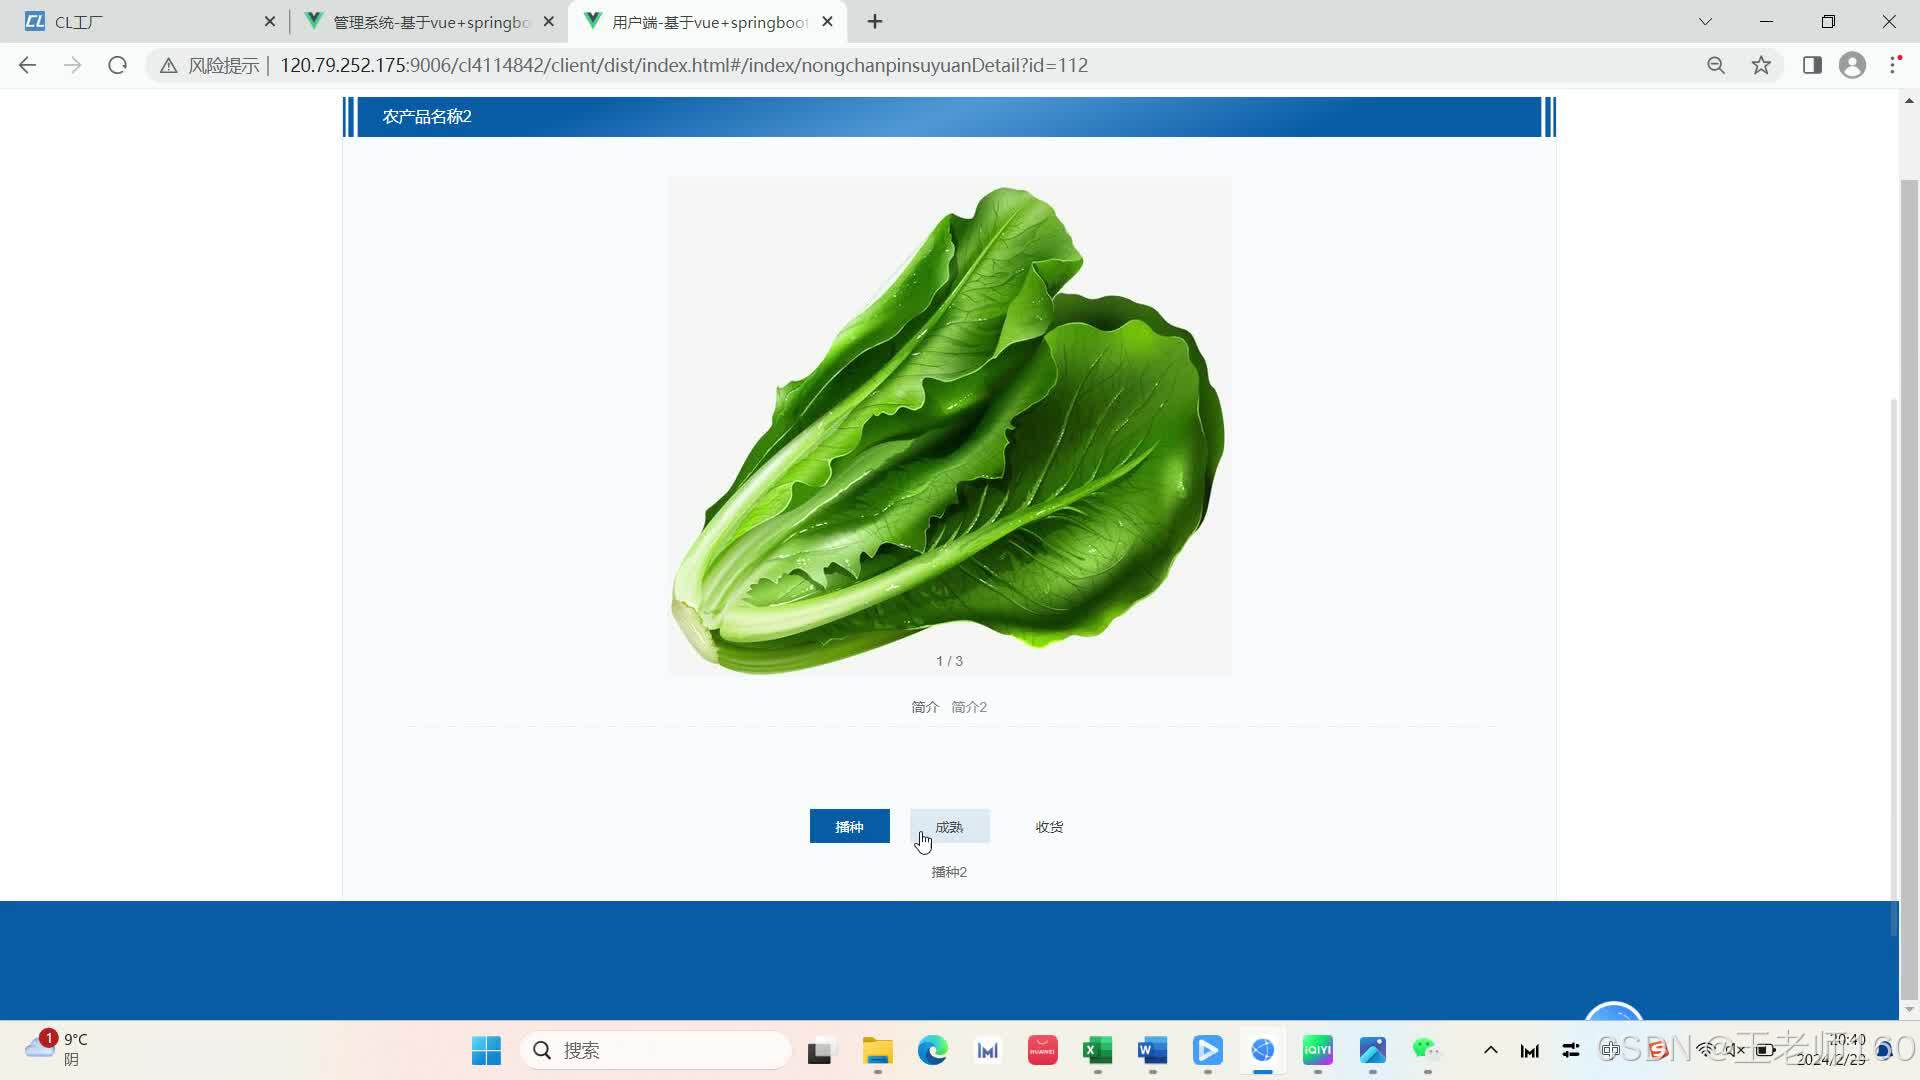The height and width of the screenshot is (1080, 1920).
Task: Click the lettuce carousel image
Action: 949,425
